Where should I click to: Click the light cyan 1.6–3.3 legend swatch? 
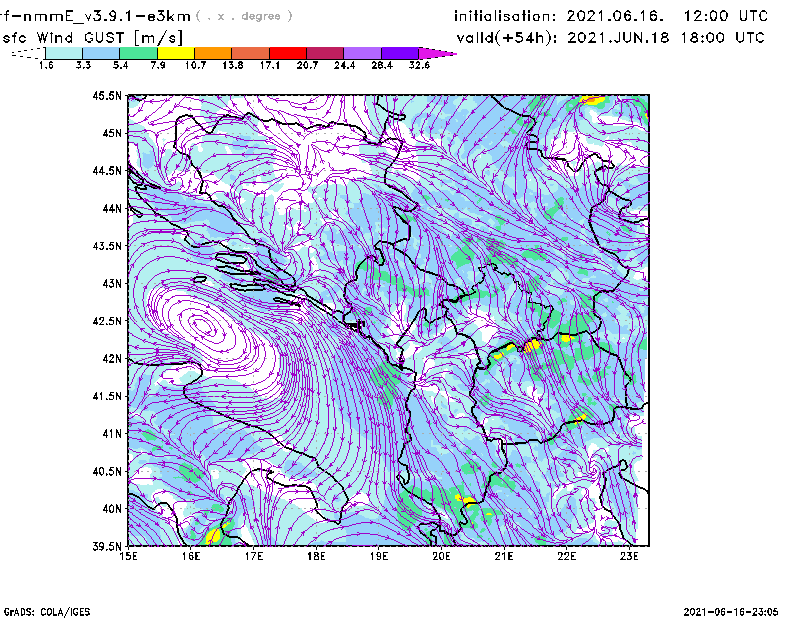tap(64, 53)
